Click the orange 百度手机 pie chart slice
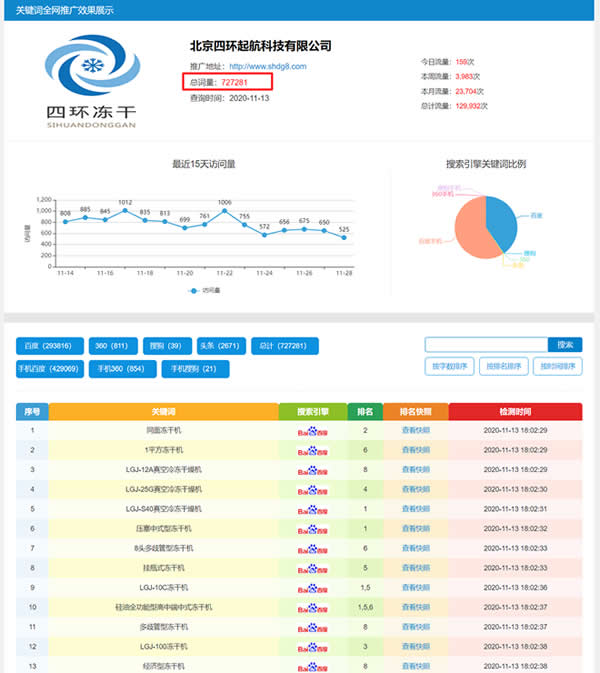This screenshot has width=600, height=673. (472, 232)
